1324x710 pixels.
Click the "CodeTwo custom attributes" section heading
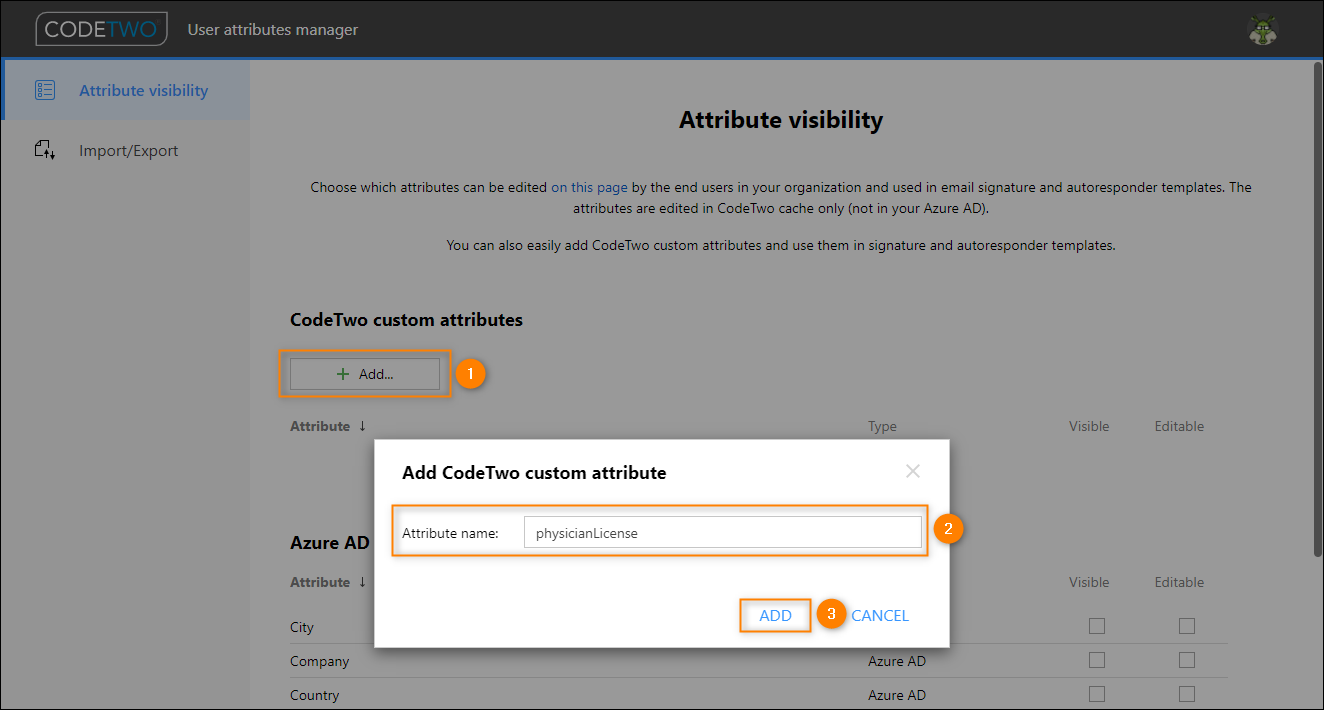406,320
